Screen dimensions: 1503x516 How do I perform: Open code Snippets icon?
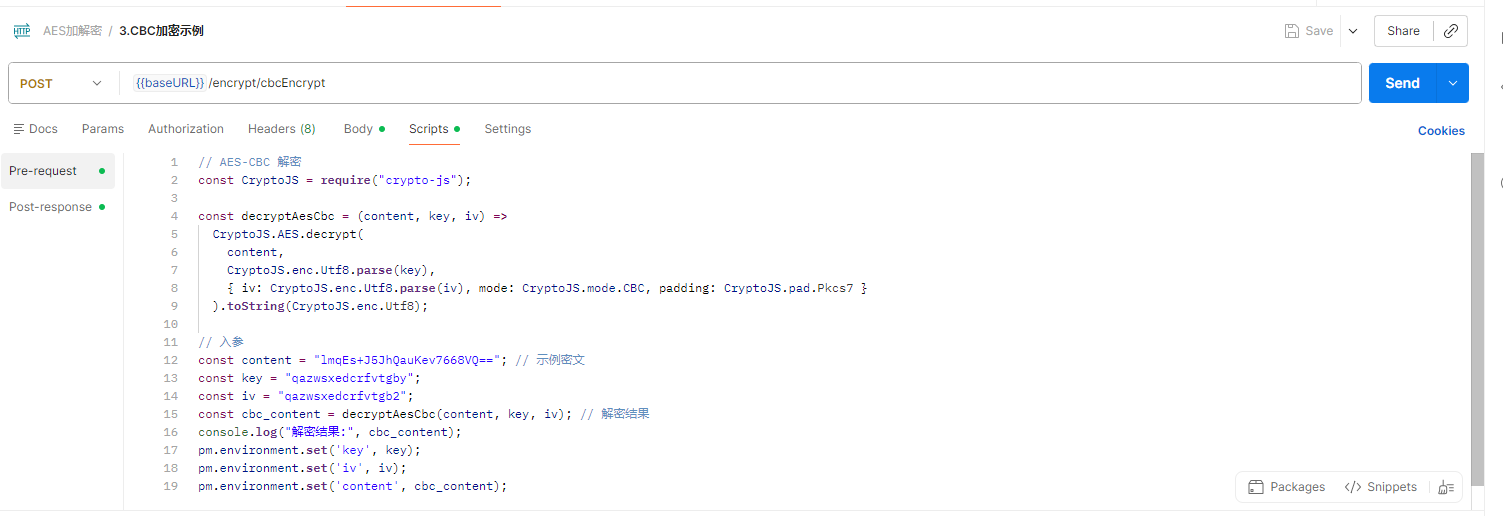(x=1353, y=487)
